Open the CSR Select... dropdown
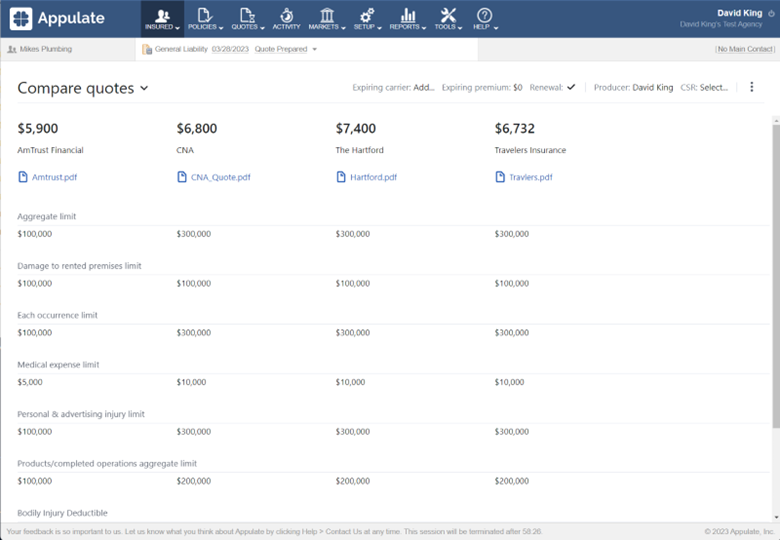 [713, 88]
